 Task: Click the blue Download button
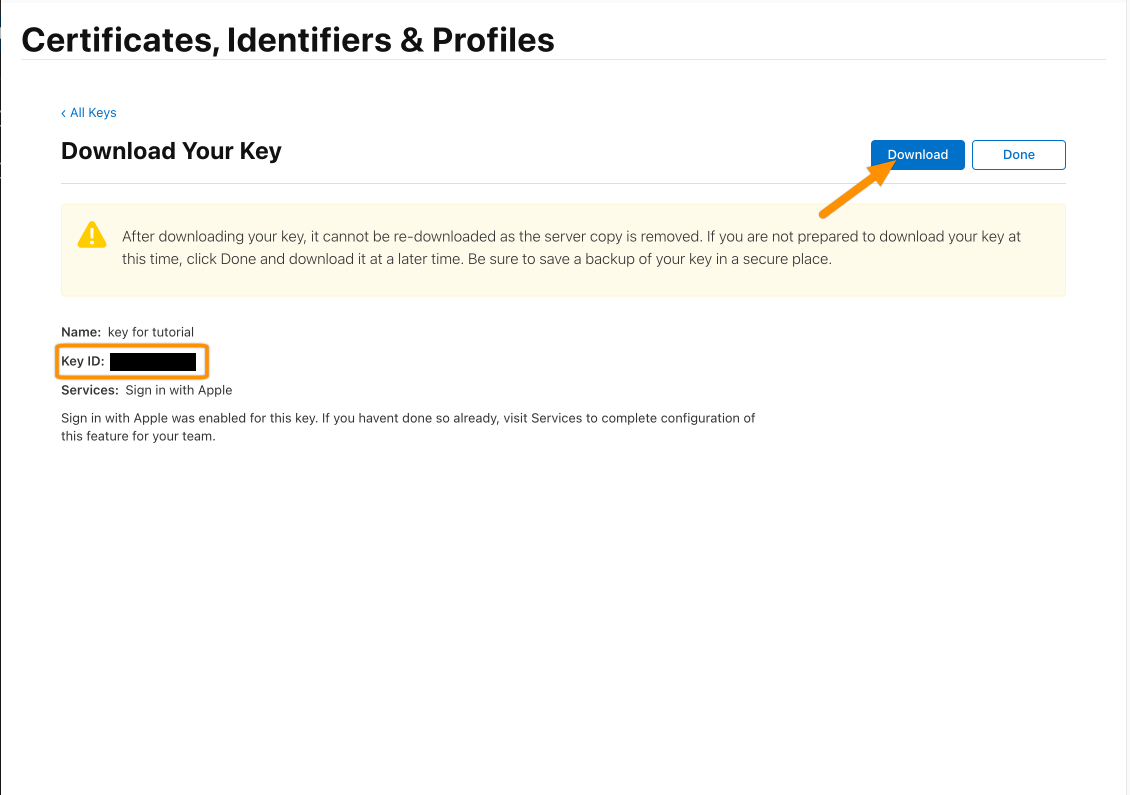tap(917, 155)
